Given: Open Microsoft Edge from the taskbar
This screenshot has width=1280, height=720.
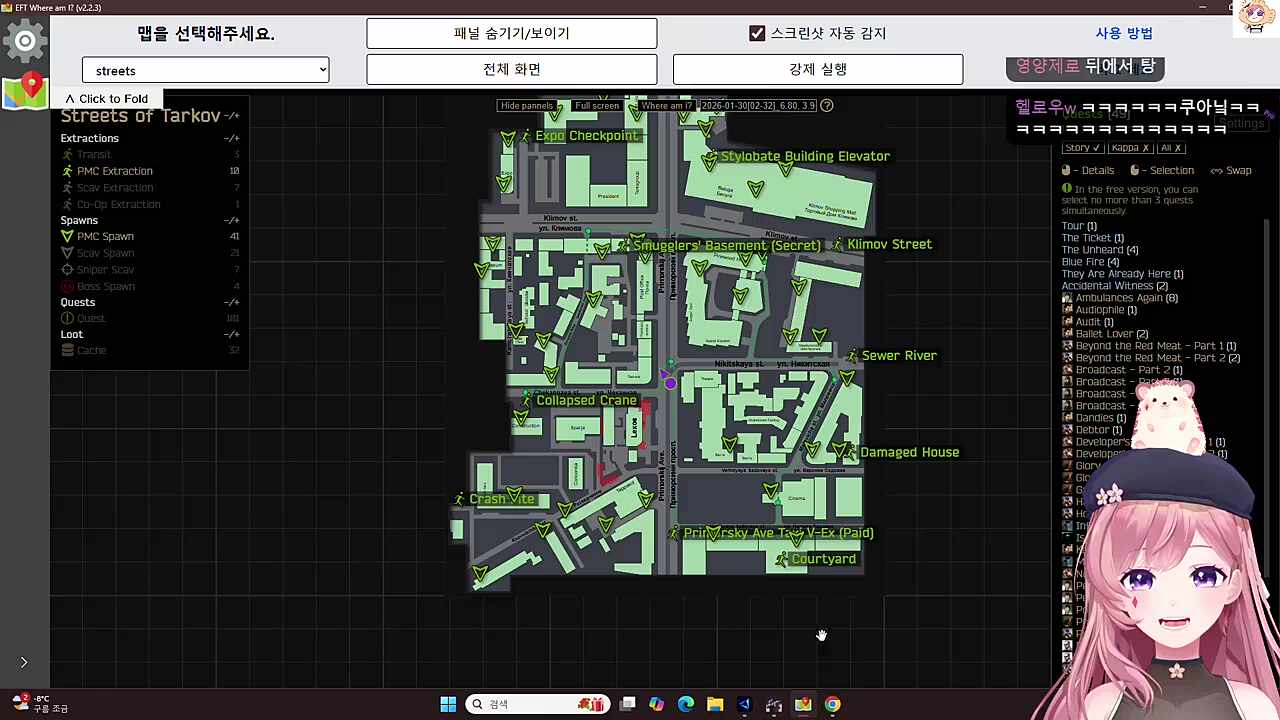Looking at the screenshot, I should pos(686,704).
